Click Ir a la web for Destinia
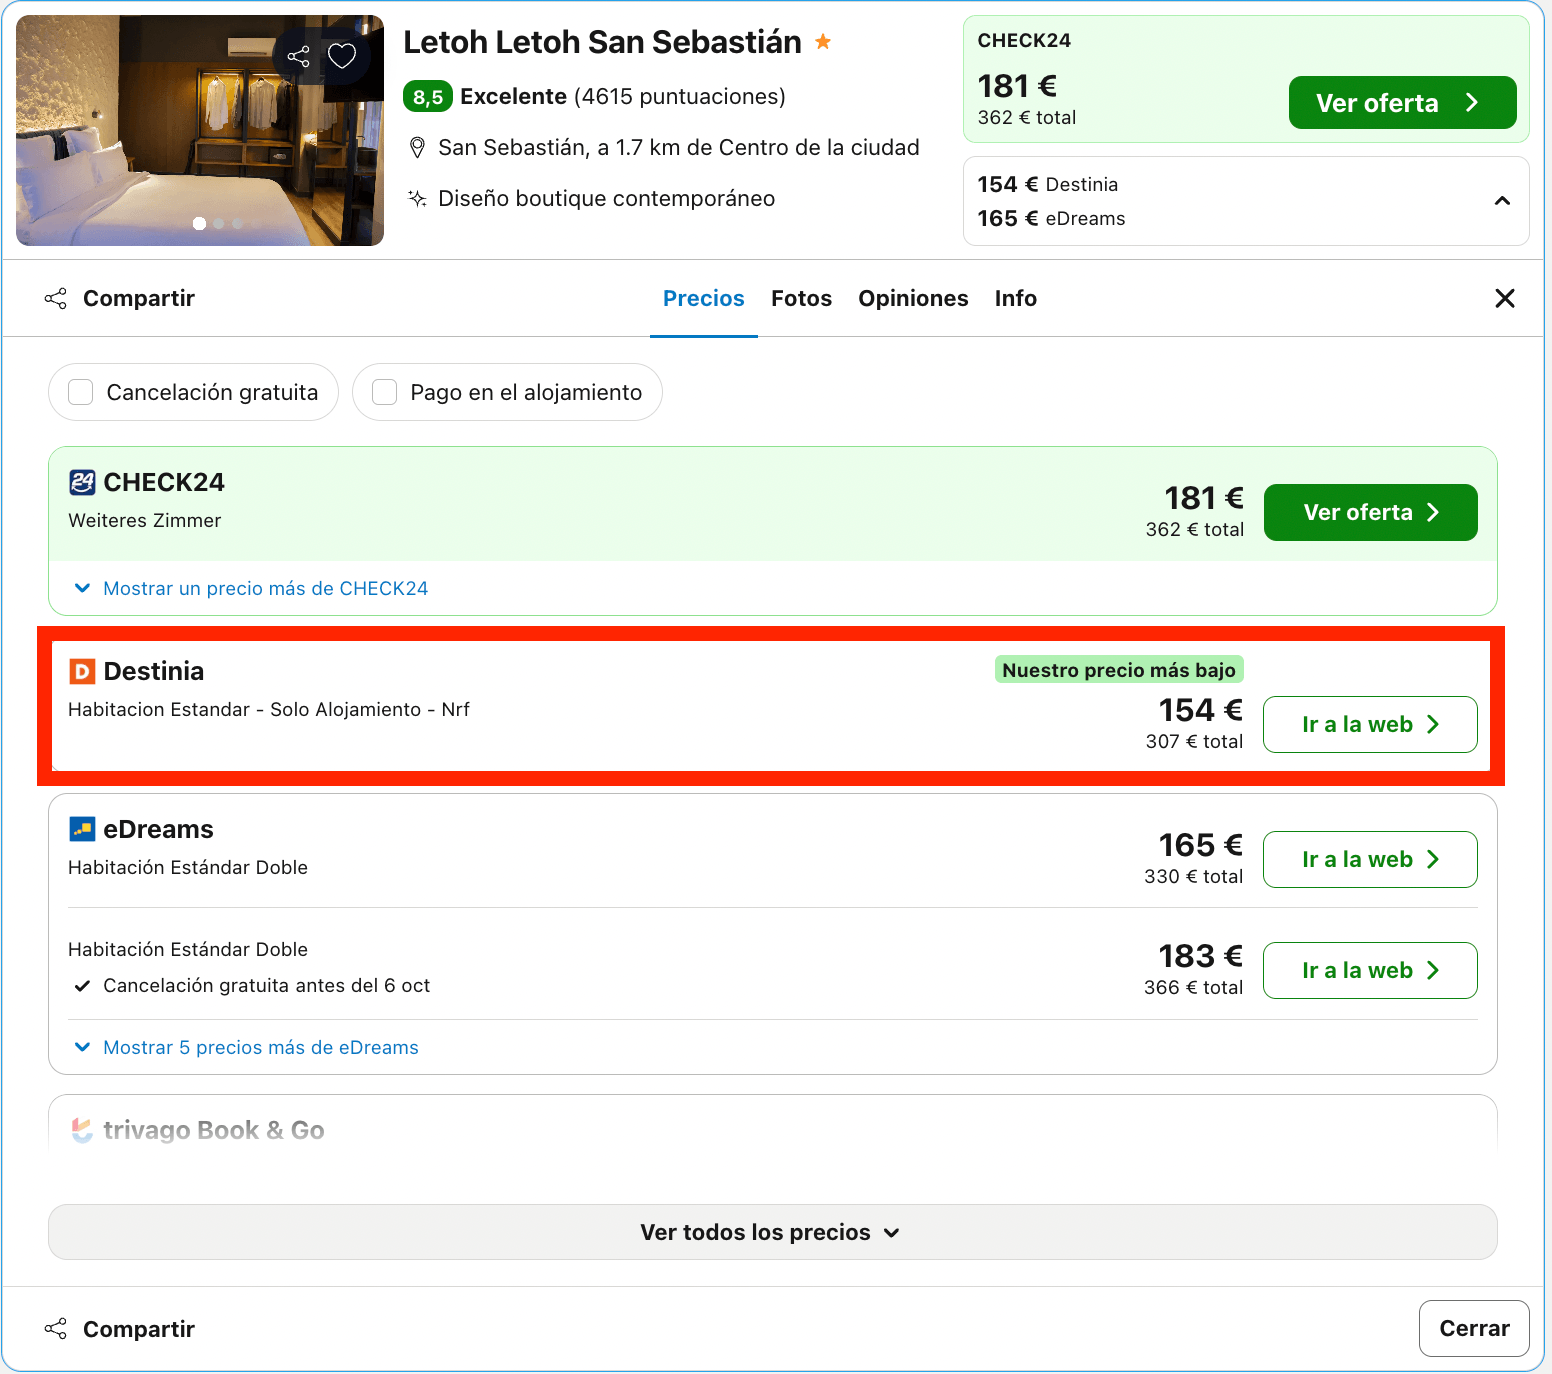1552x1374 pixels. tap(1370, 724)
